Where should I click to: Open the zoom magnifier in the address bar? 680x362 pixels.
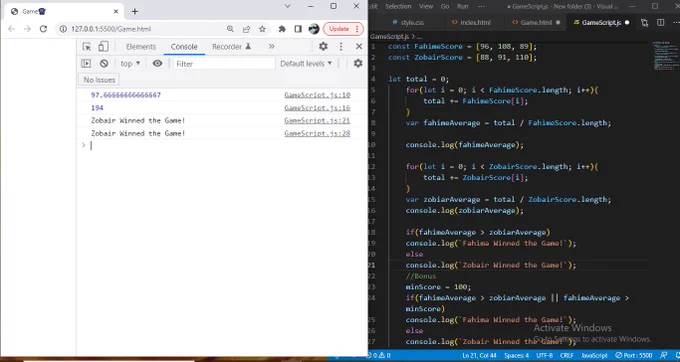point(230,29)
